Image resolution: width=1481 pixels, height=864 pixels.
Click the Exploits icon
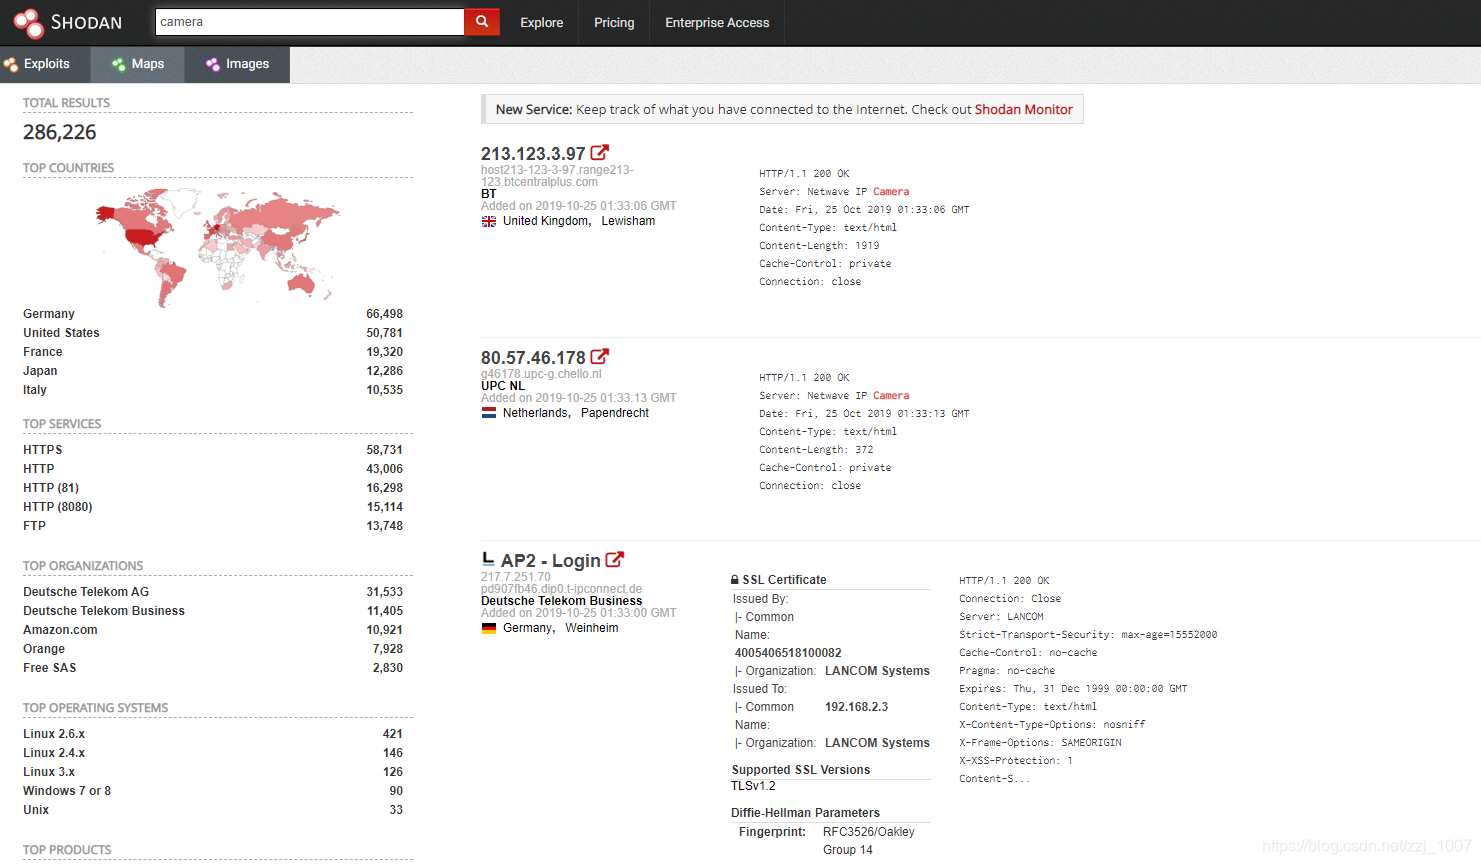[x=11, y=64]
